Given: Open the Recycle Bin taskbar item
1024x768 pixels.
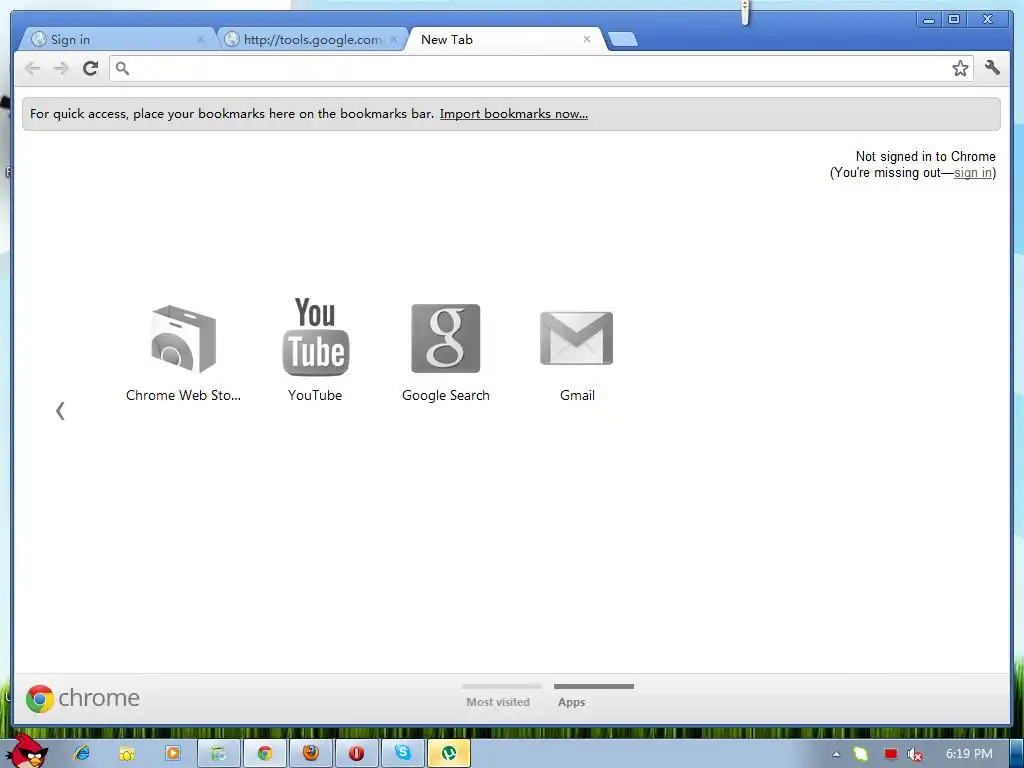Looking at the screenshot, I should tap(219, 753).
